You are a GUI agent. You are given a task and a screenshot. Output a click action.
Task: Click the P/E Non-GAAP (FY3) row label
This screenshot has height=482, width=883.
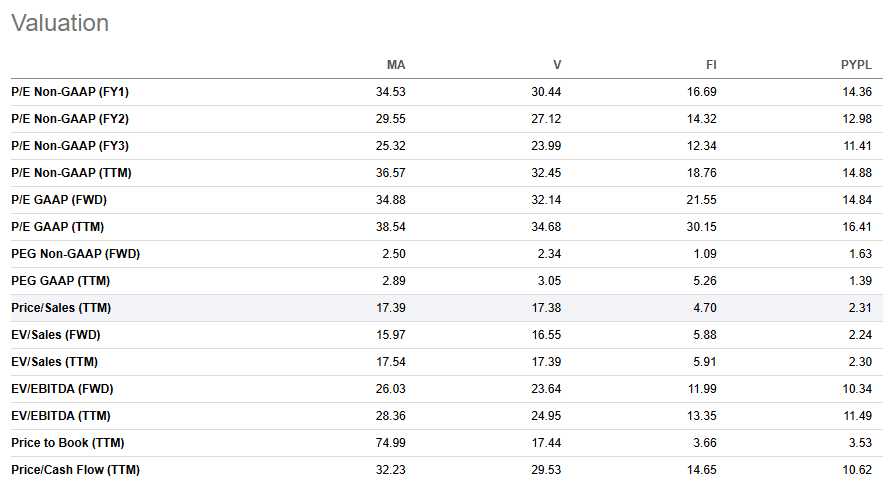coord(70,146)
